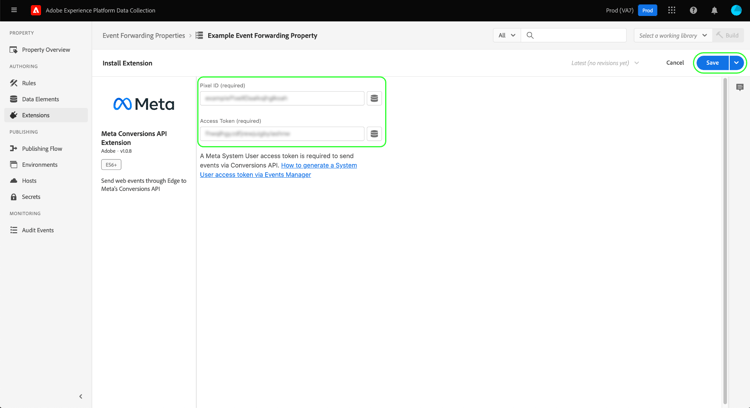The width and height of the screenshot is (750, 408).
Task: Open the All search filter dropdown
Action: click(507, 35)
